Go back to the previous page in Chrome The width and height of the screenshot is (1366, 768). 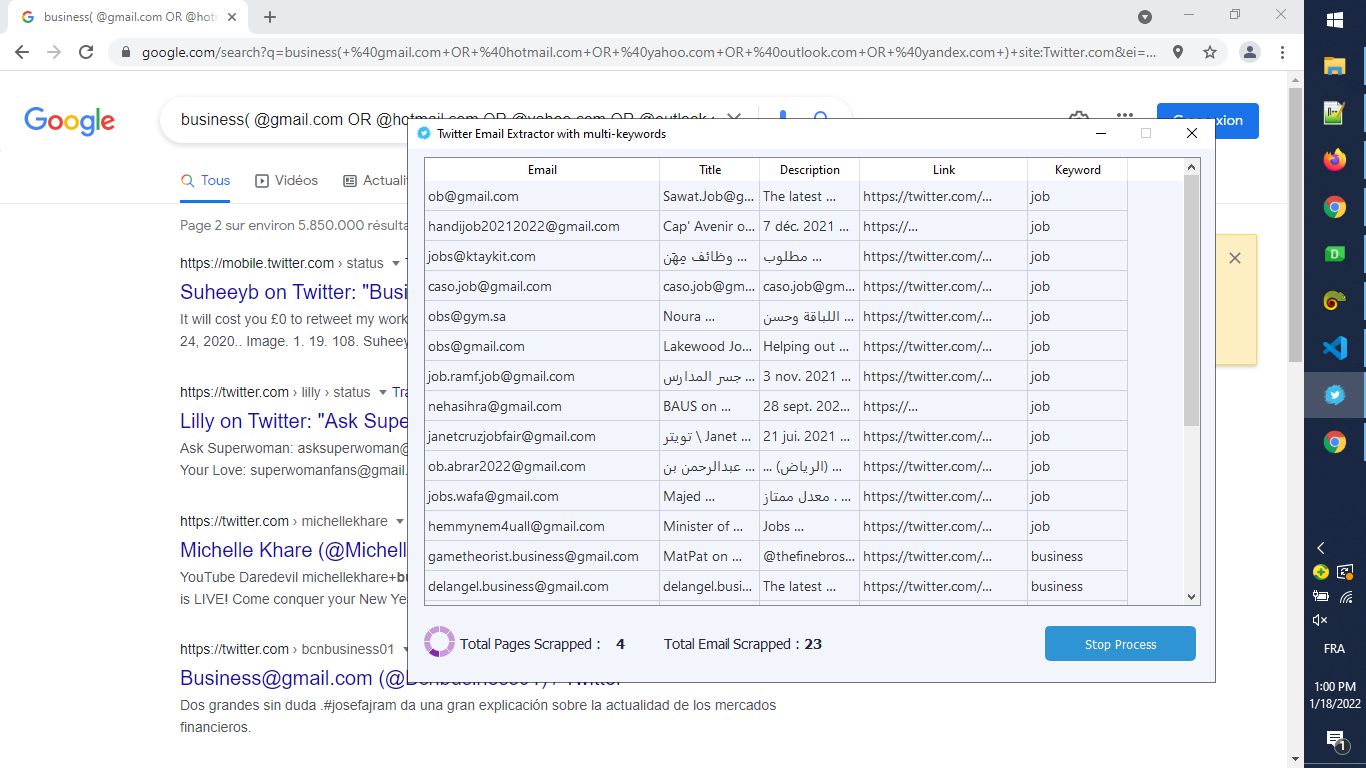pyautogui.click(x=22, y=52)
